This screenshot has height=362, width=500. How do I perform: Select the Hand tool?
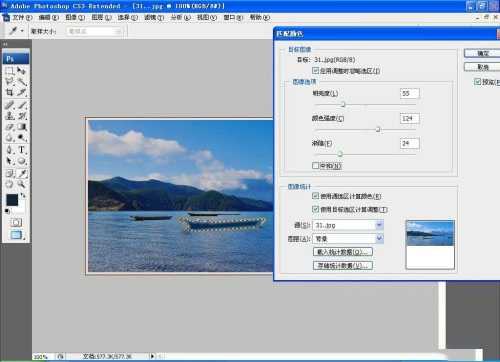10,184
